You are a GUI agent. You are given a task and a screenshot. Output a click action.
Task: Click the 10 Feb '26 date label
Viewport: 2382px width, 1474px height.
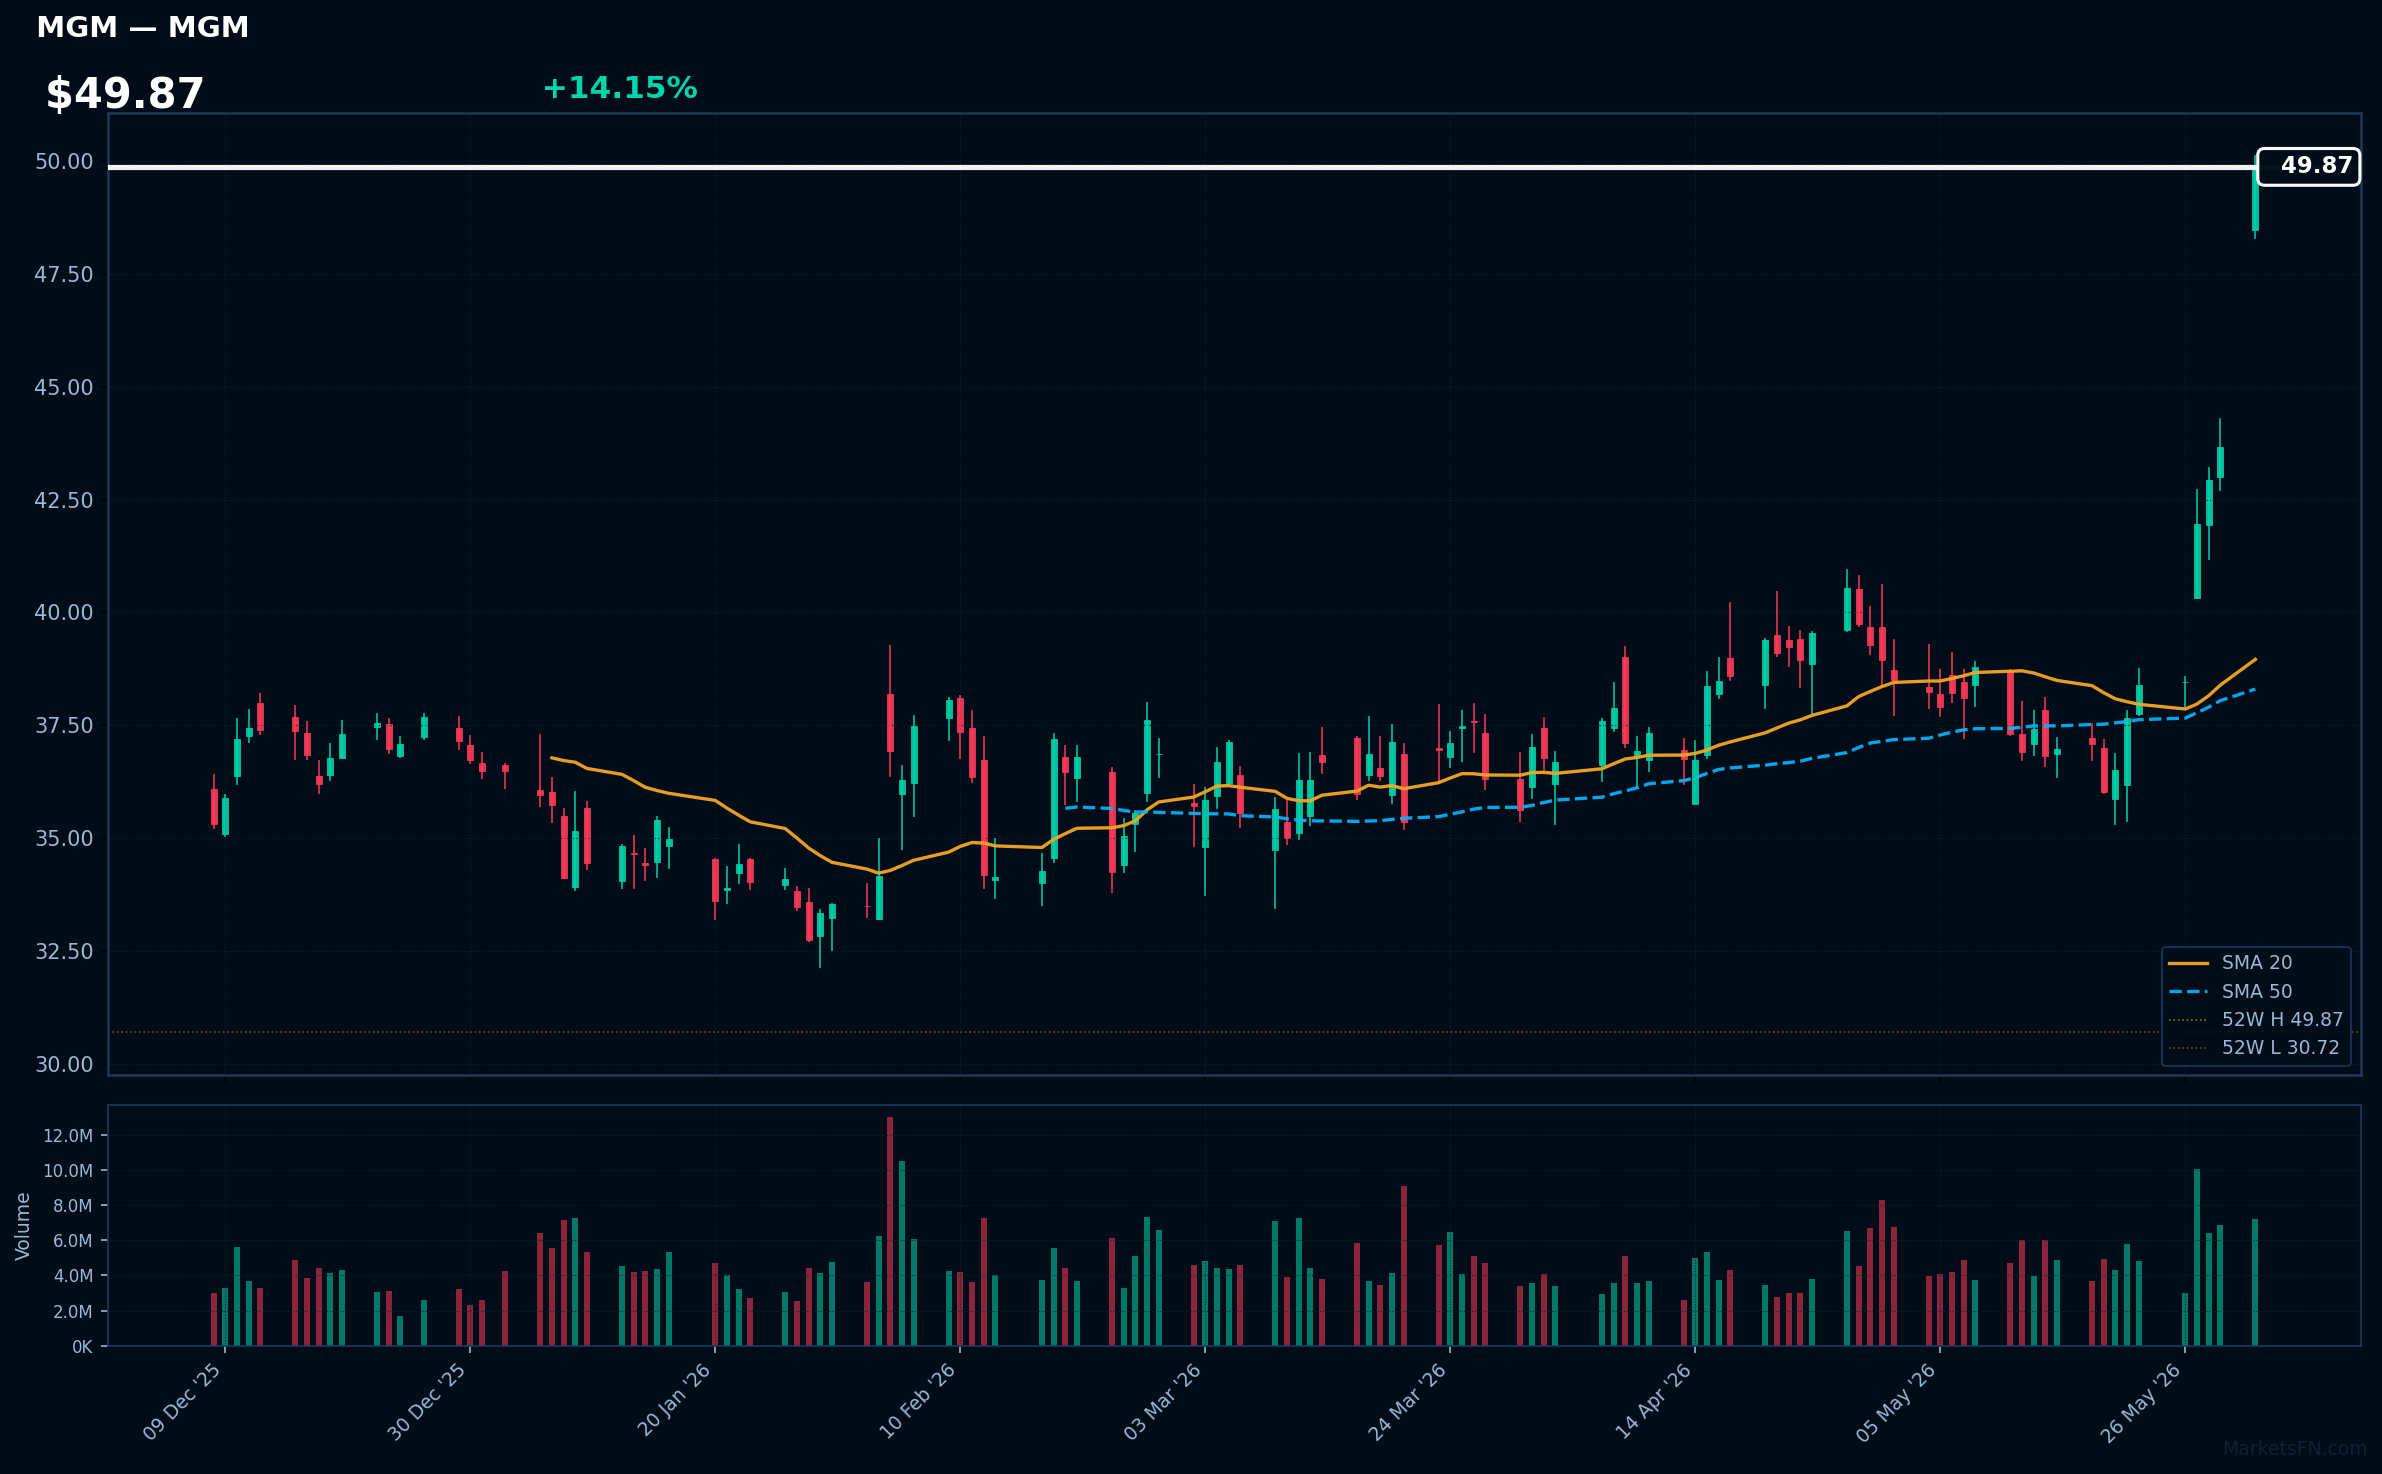918,1402
